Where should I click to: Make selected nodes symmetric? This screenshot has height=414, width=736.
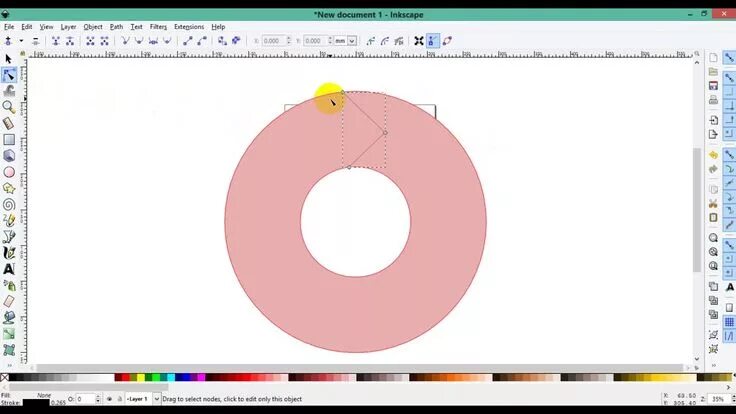point(153,41)
